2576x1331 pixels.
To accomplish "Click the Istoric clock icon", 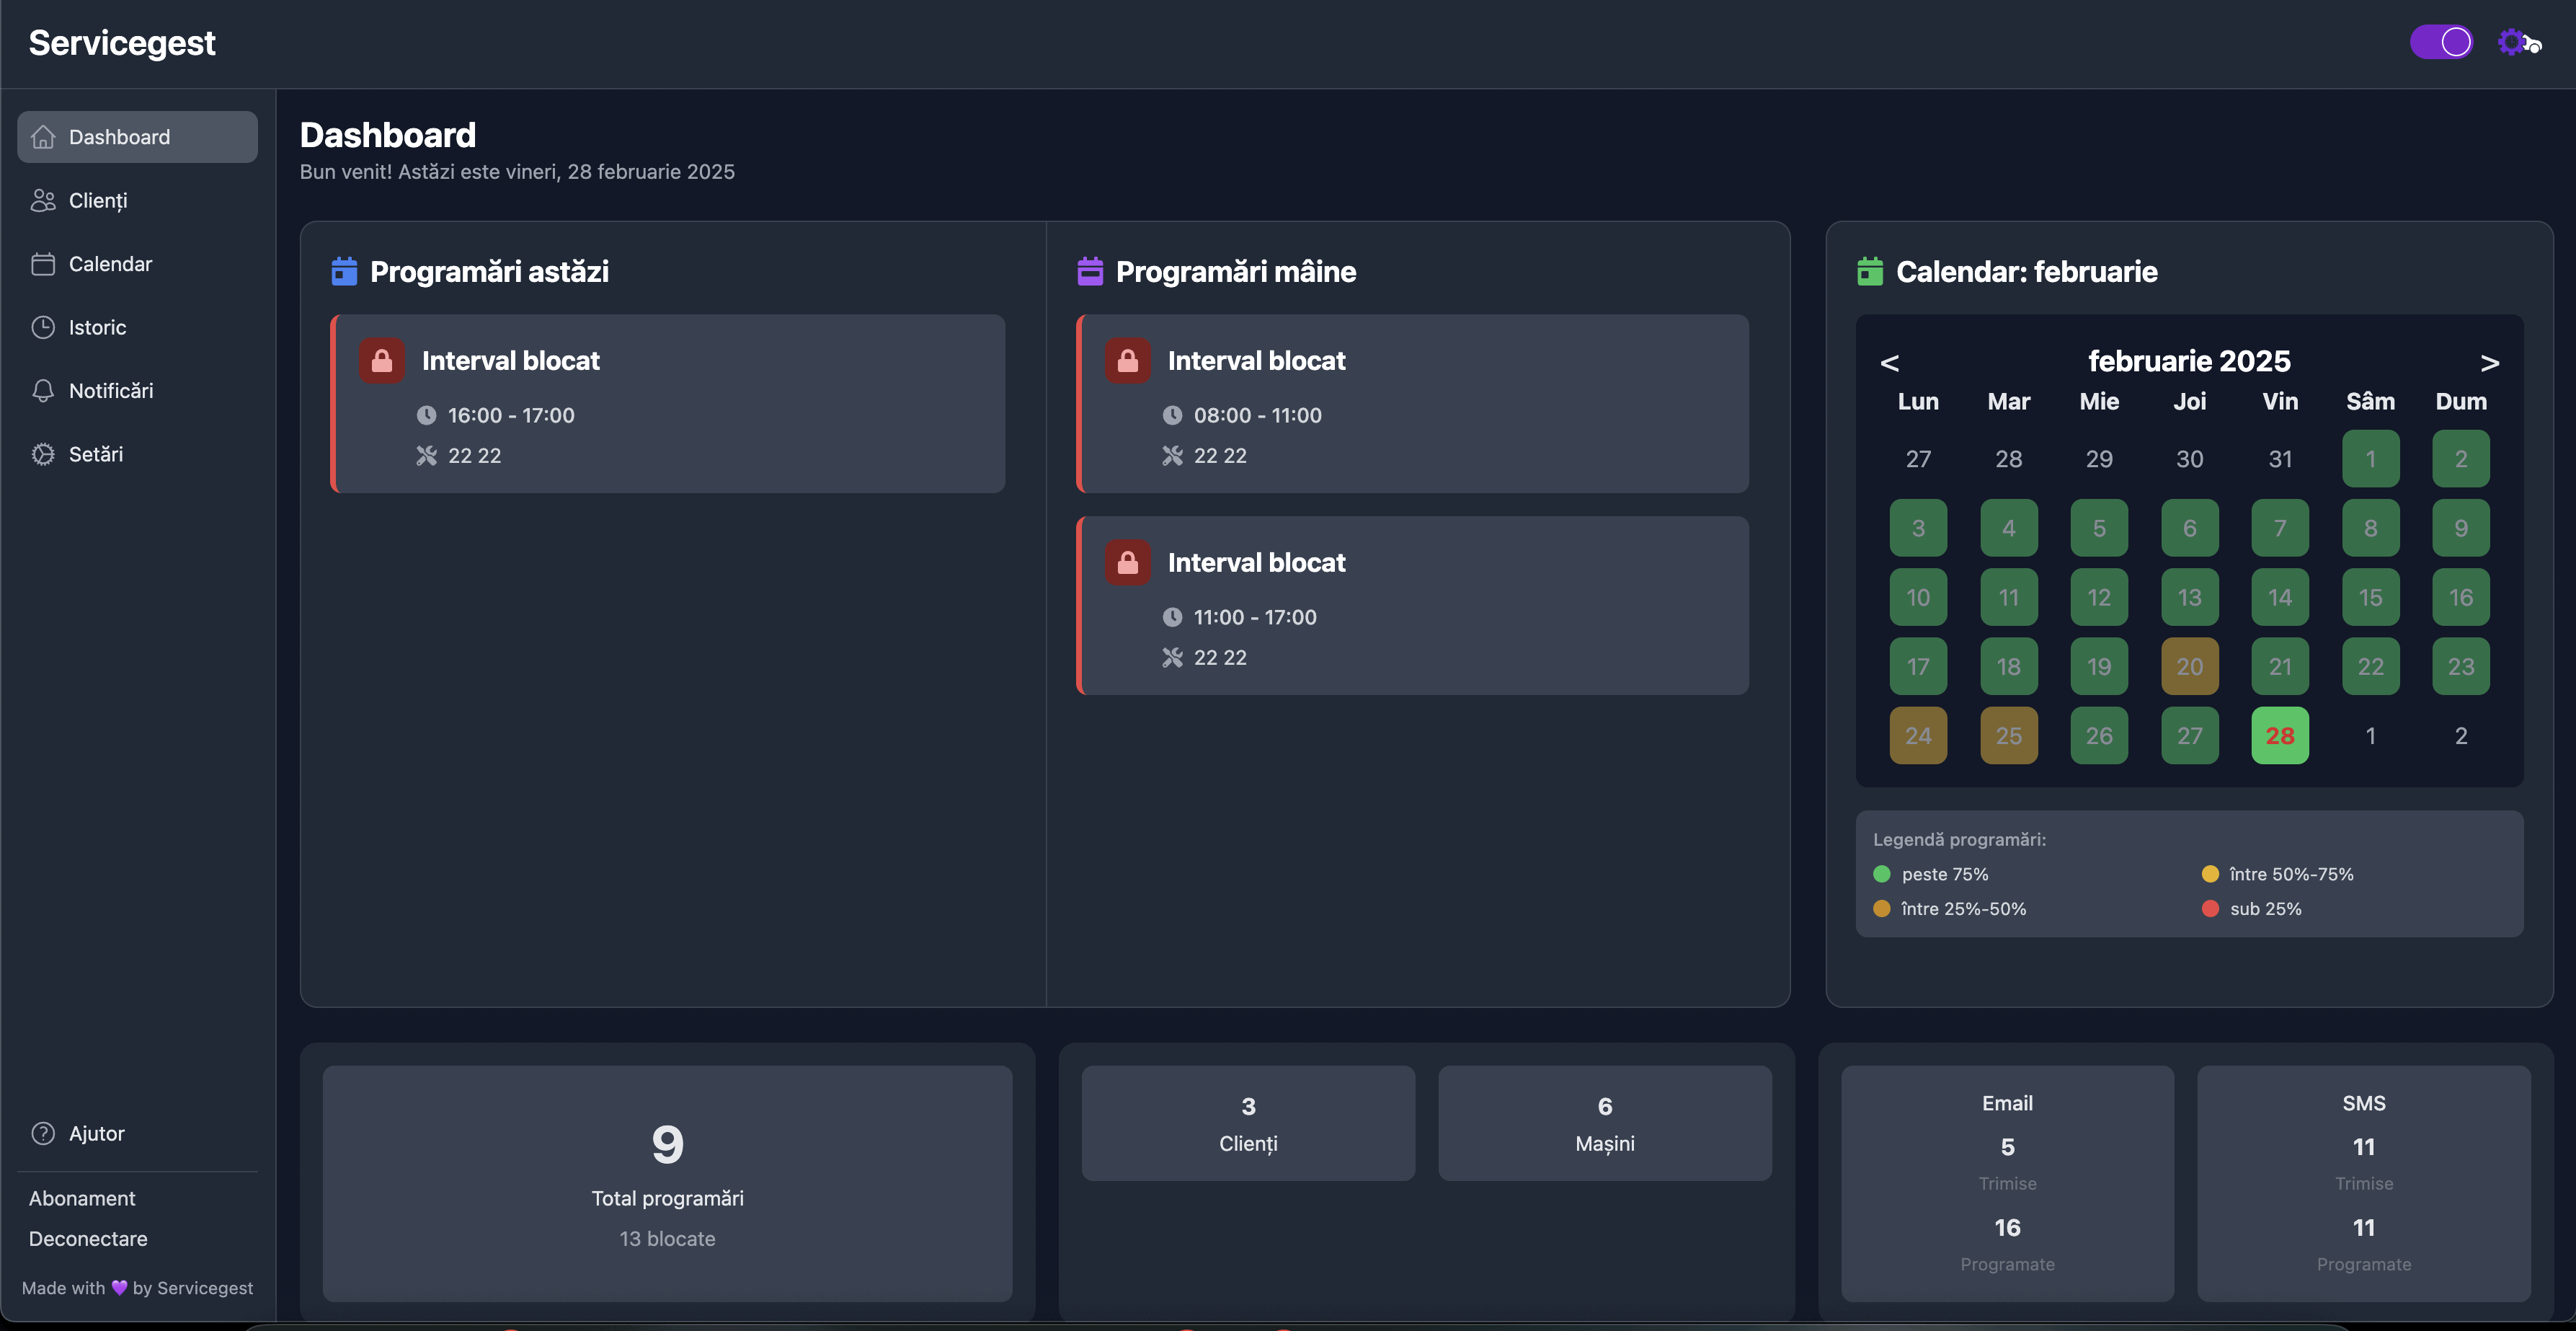I will pyautogui.click(x=43, y=327).
